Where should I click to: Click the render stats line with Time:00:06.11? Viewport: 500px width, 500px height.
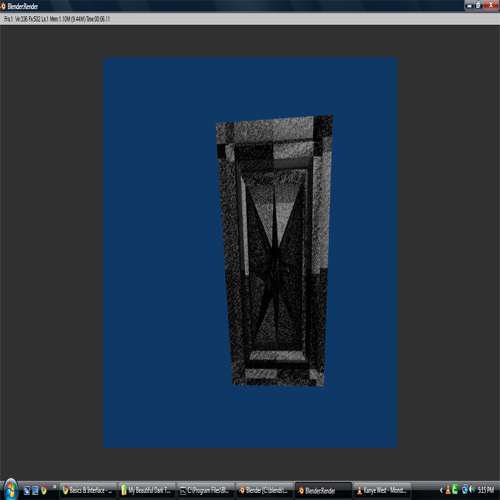(57, 19)
